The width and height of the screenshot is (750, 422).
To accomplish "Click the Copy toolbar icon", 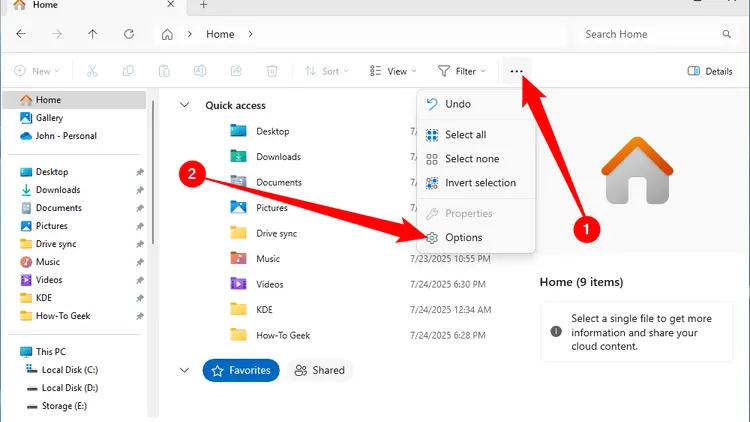I will pos(128,71).
